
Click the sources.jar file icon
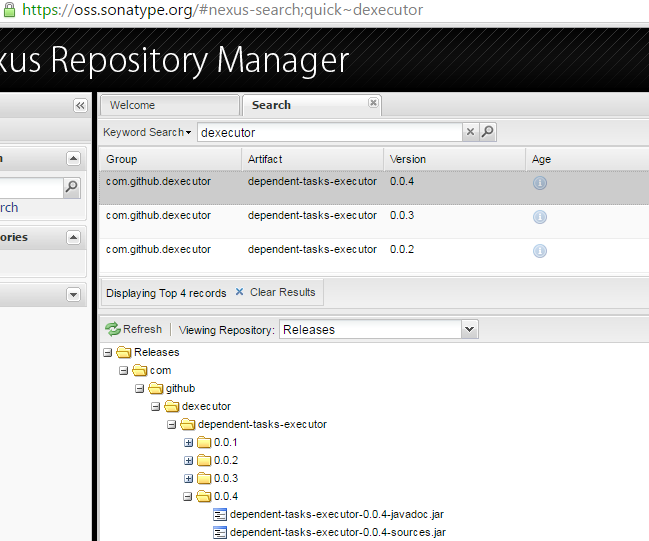(220, 533)
